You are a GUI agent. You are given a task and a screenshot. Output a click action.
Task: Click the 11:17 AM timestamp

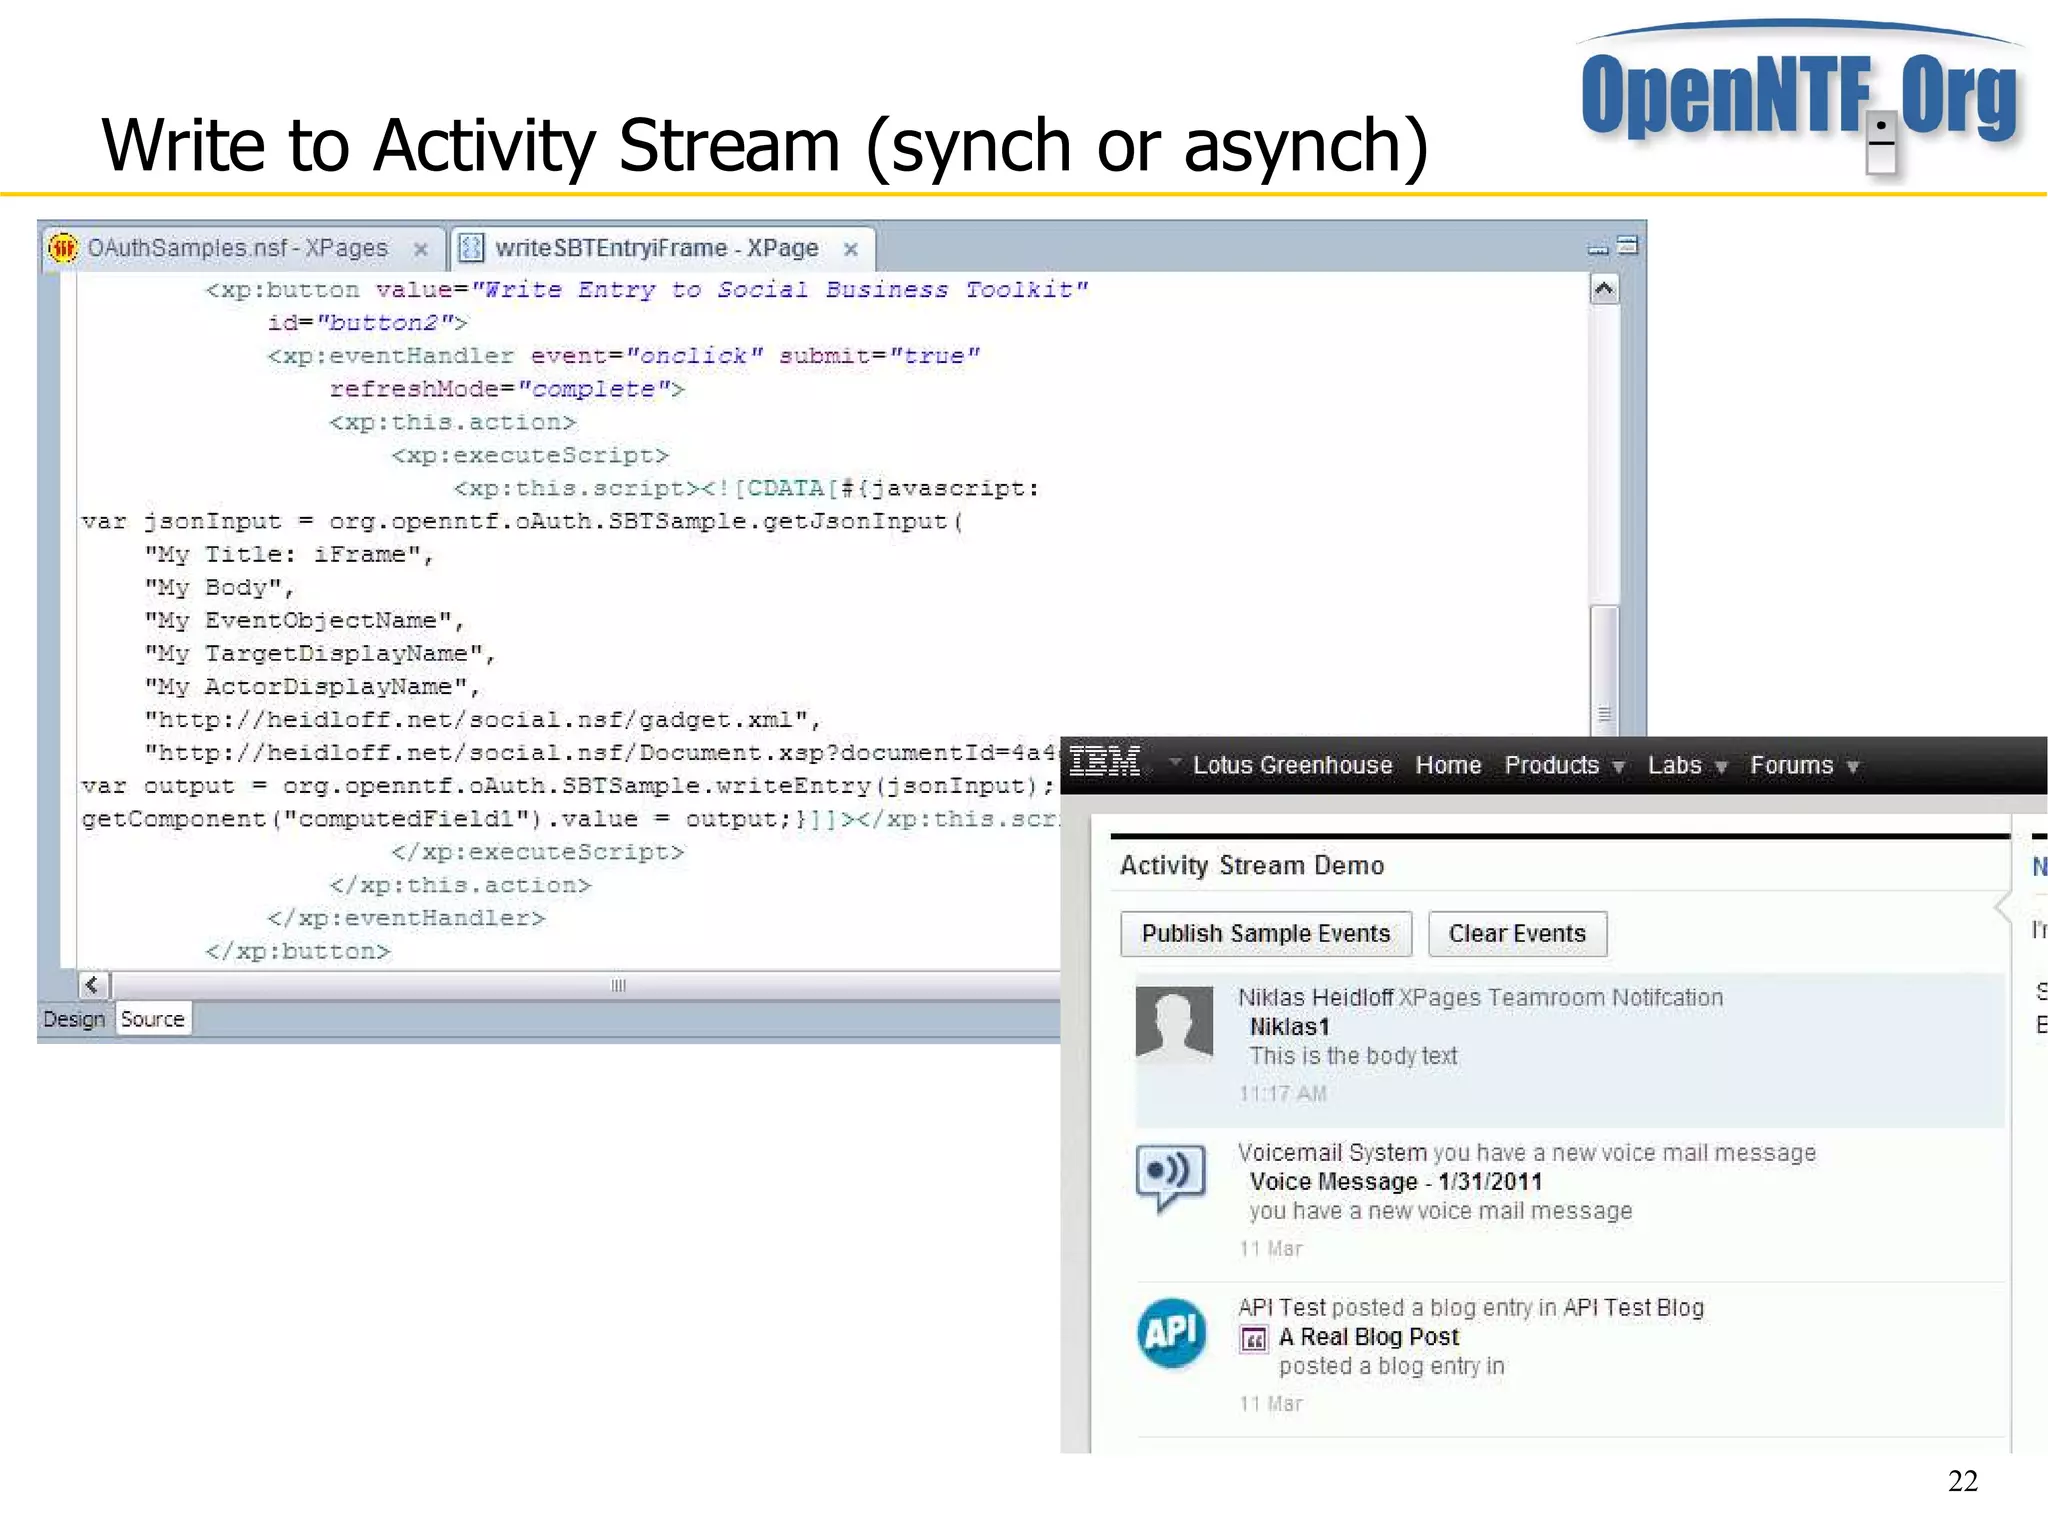pyautogui.click(x=1282, y=1094)
